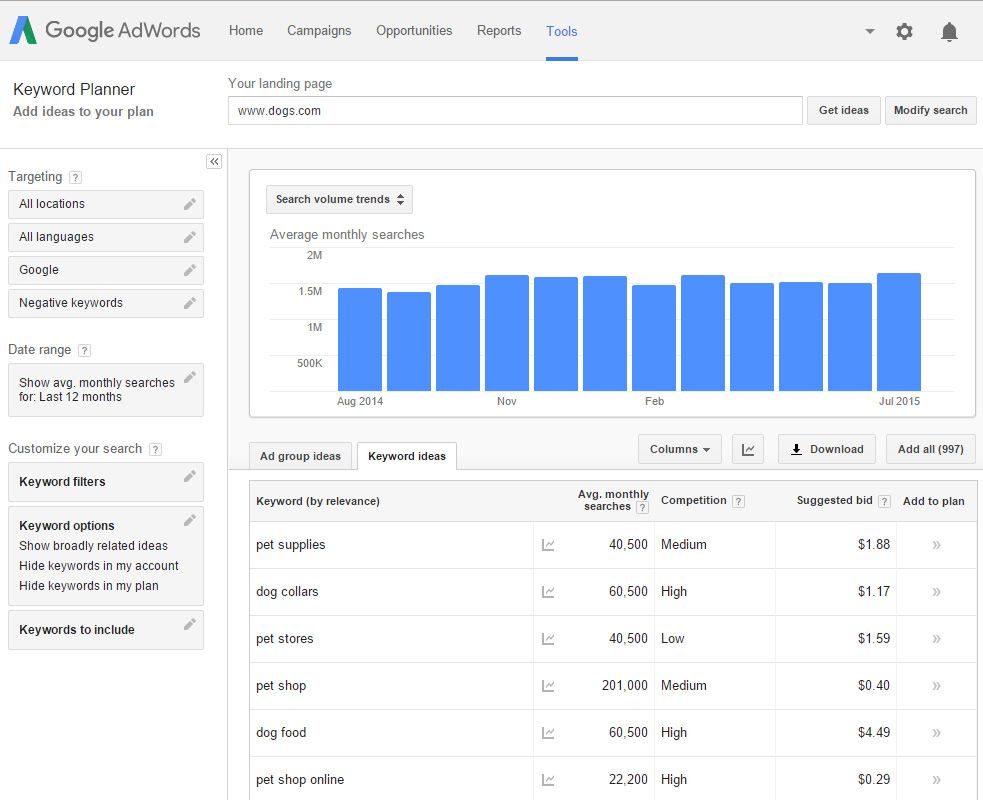Open Customize your search help icon
The height and width of the screenshot is (800, 983).
click(x=155, y=450)
